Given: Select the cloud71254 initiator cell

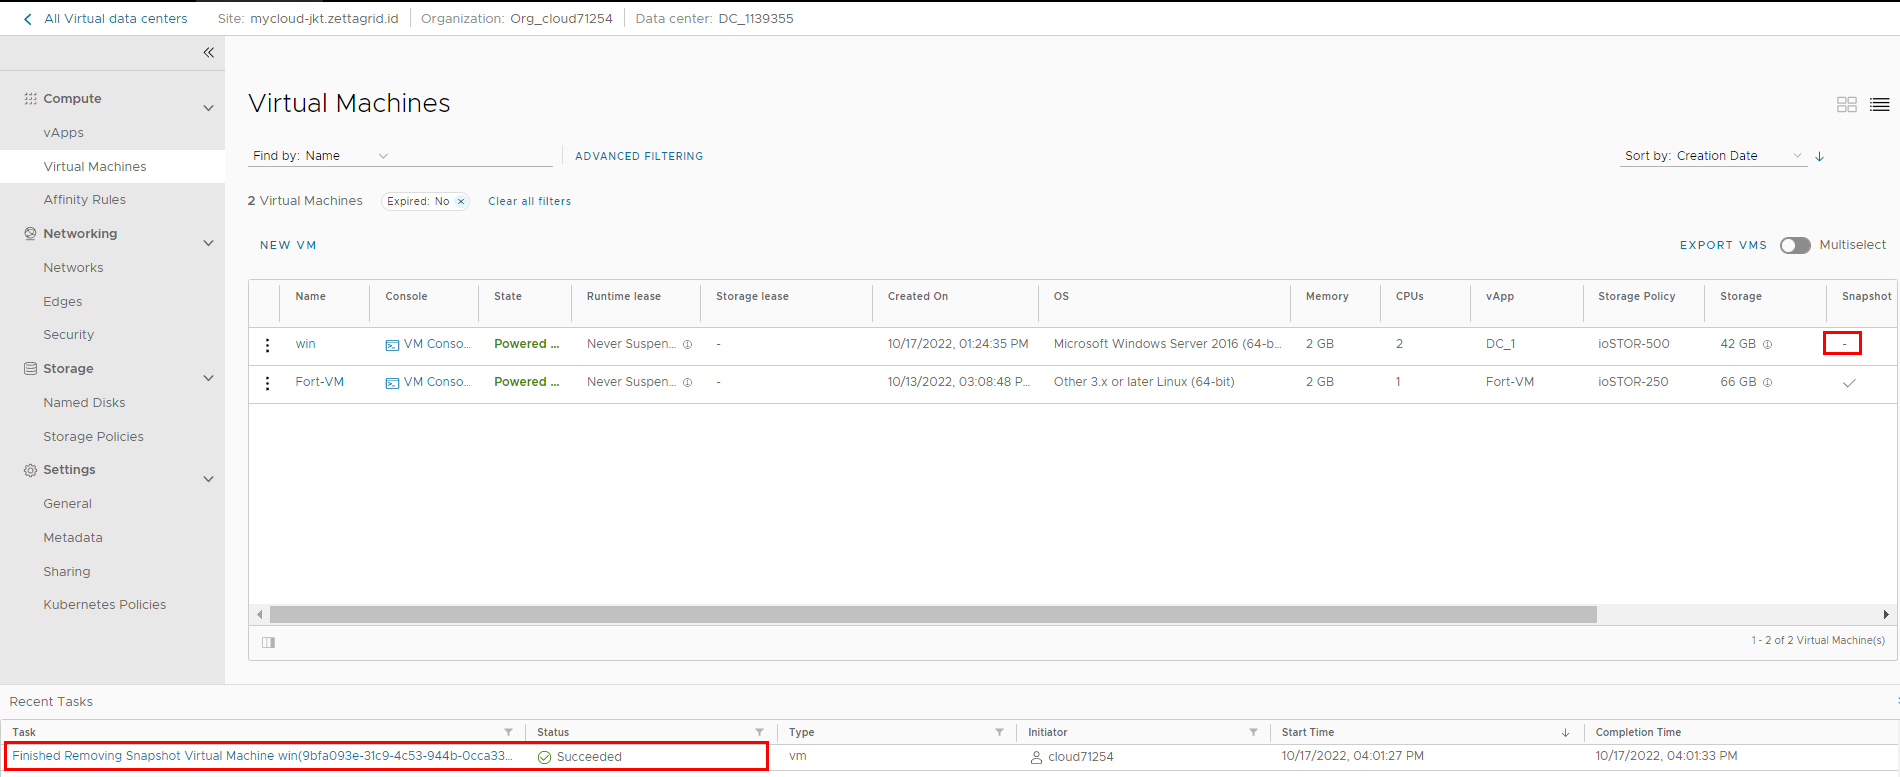Looking at the screenshot, I should [x=1072, y=757].
